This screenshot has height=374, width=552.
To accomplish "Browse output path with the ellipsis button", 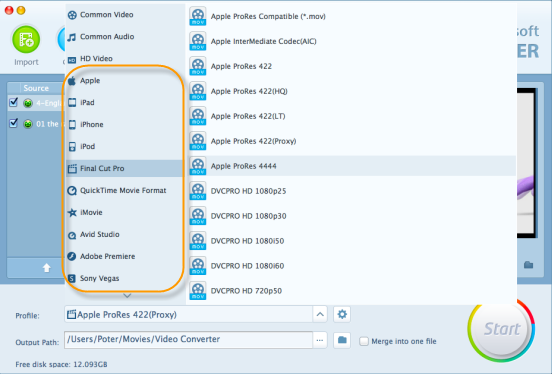I will 320,340.
